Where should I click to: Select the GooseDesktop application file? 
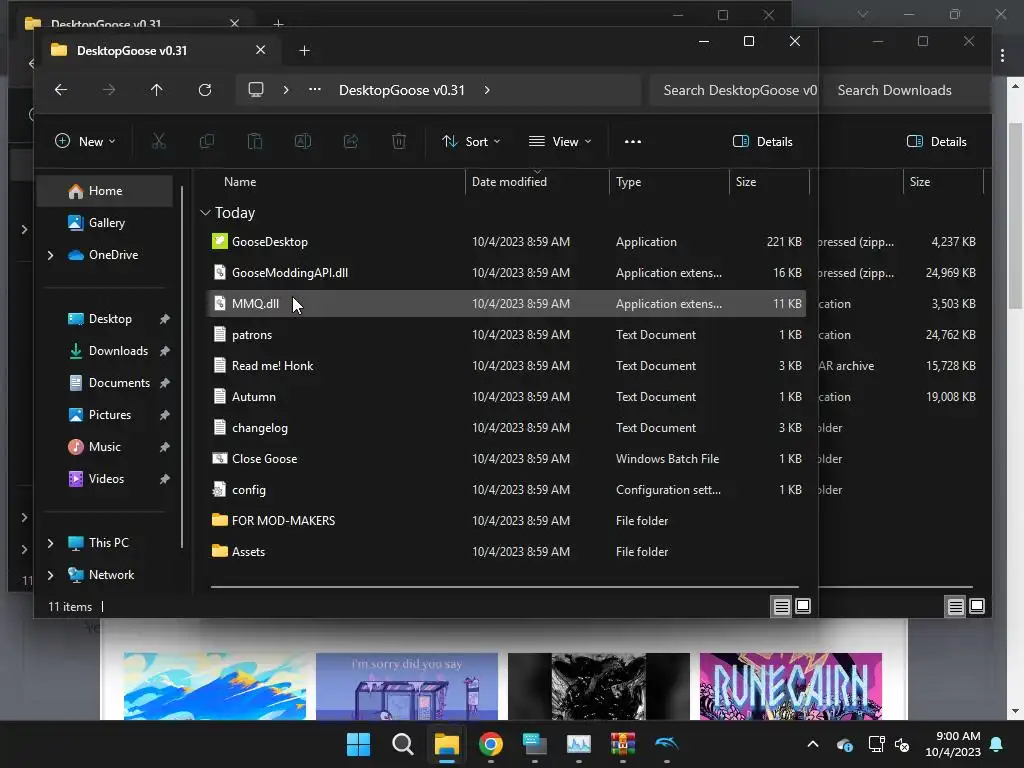(506, 242)
